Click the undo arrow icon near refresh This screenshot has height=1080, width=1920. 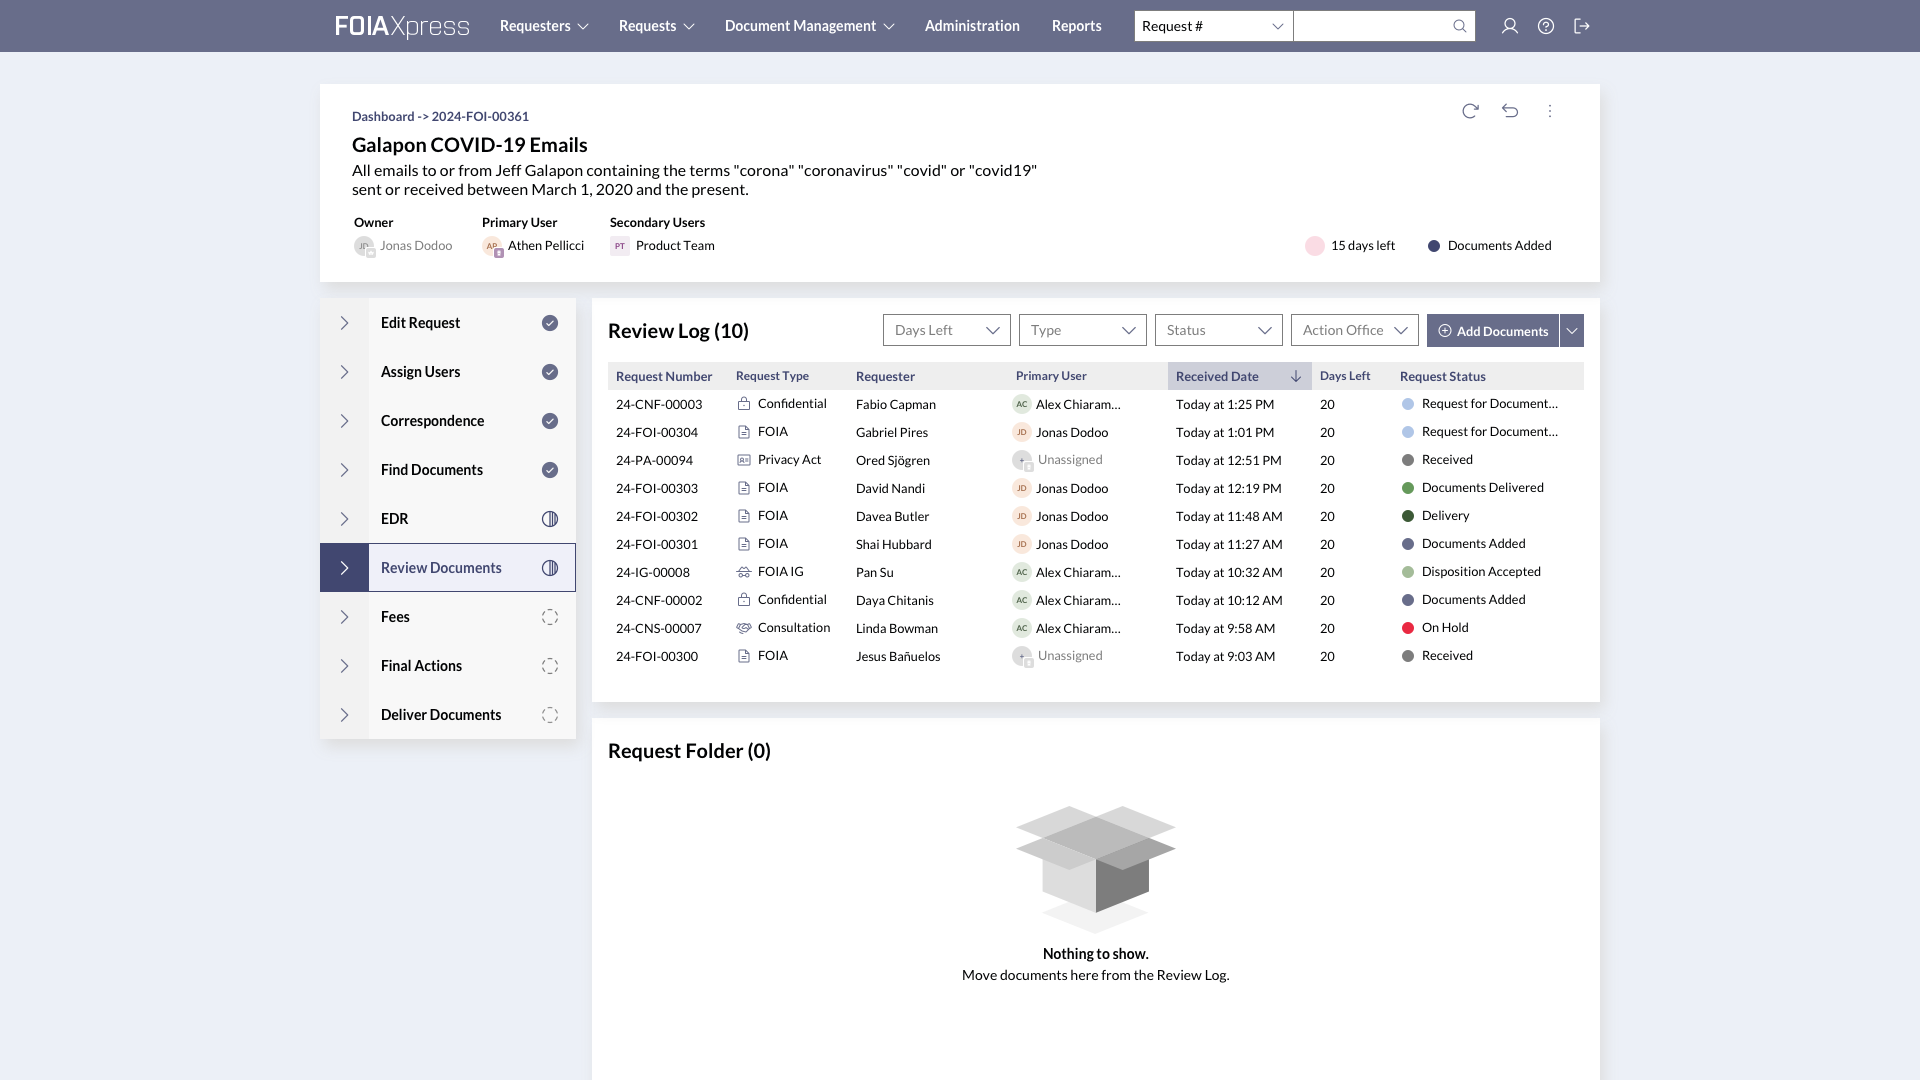(x=1510, y=111)
